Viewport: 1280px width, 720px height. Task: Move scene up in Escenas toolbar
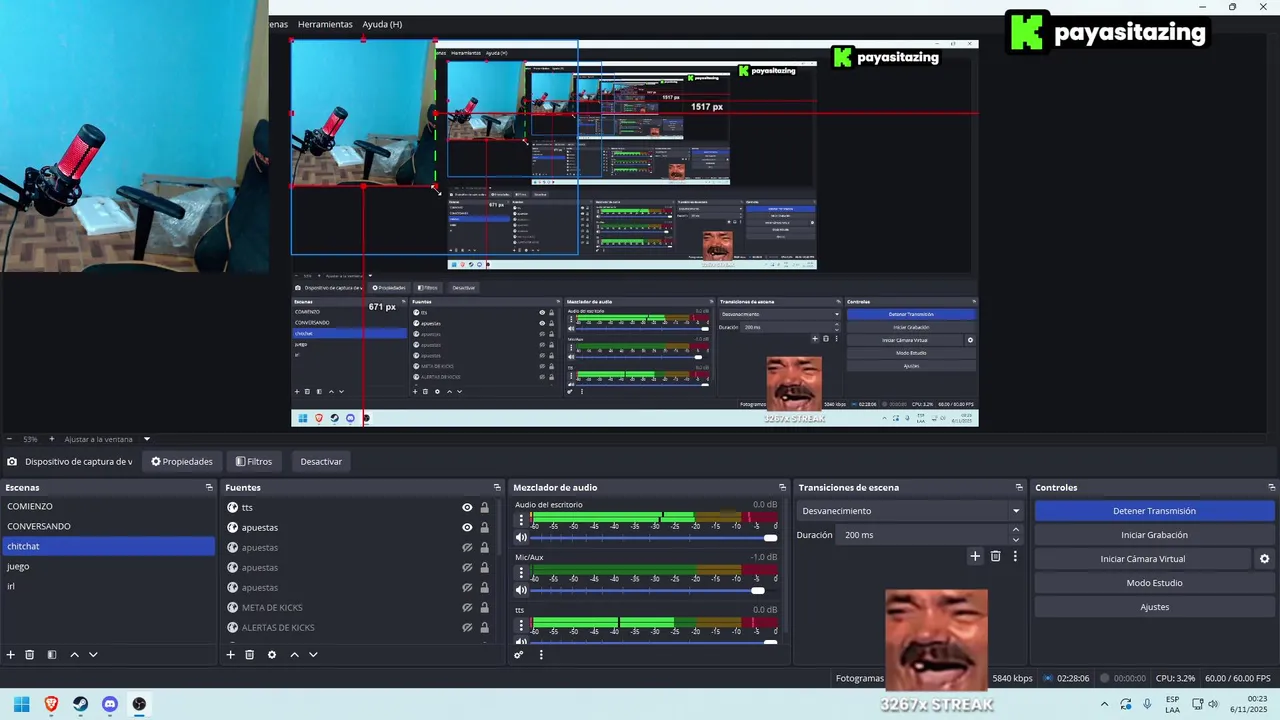click(x=74, y=655)
